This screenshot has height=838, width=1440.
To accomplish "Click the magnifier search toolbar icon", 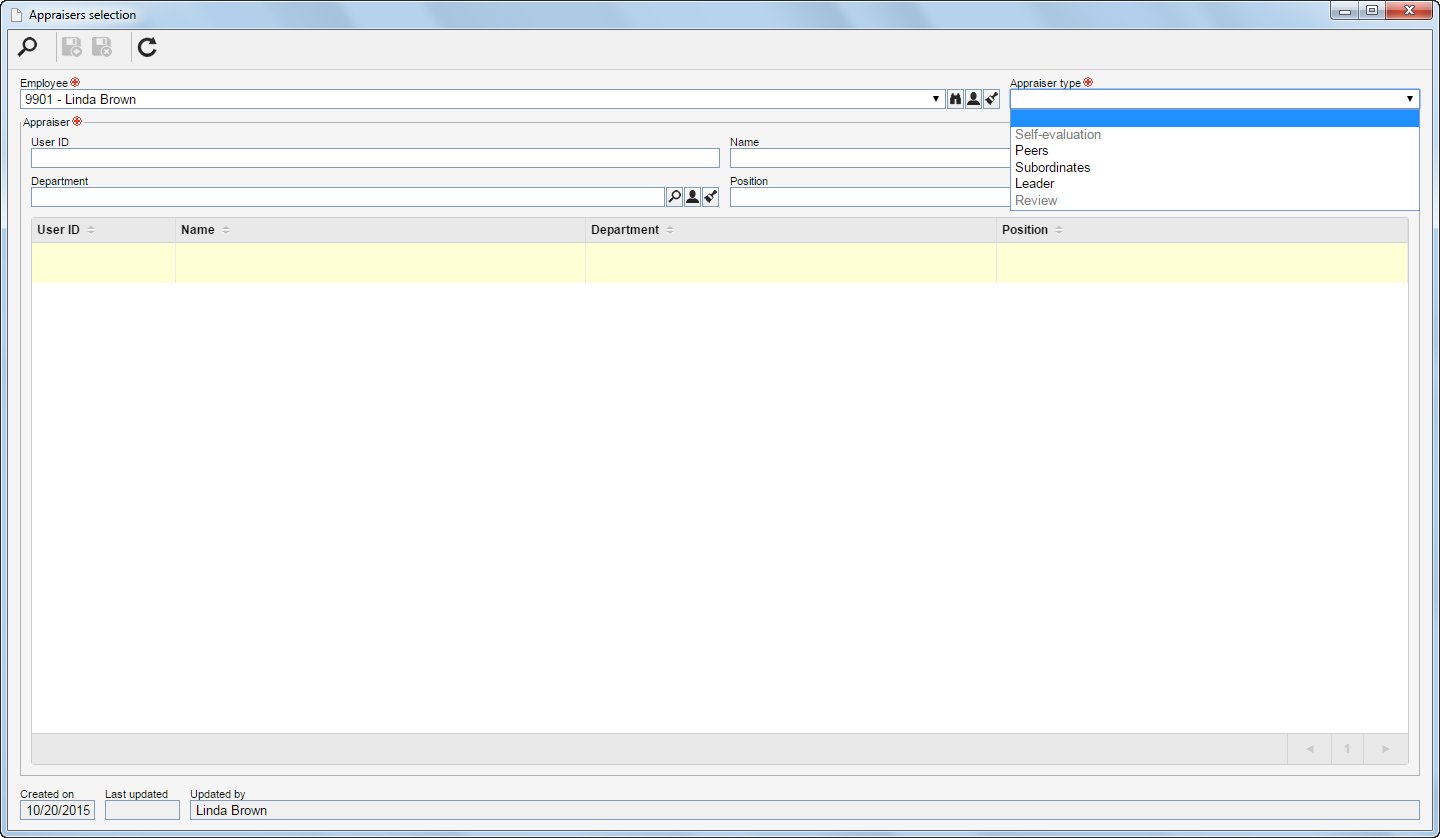I will coord(28,47).
